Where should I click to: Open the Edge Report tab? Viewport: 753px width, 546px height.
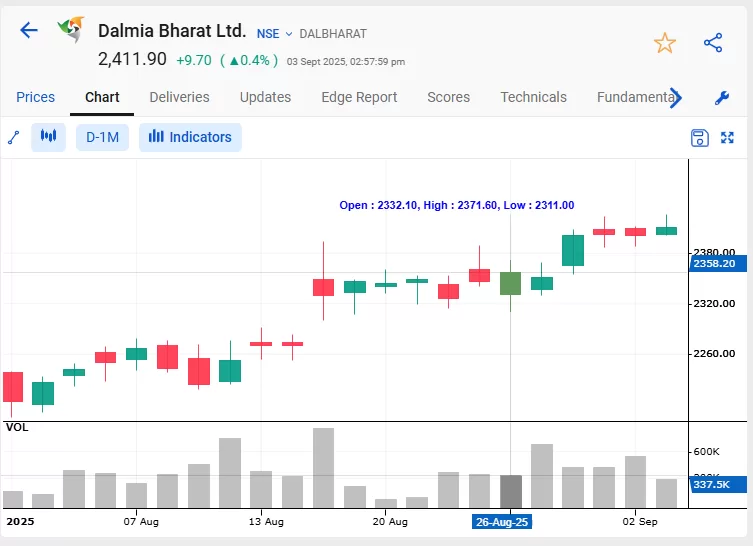click(359, 97)
